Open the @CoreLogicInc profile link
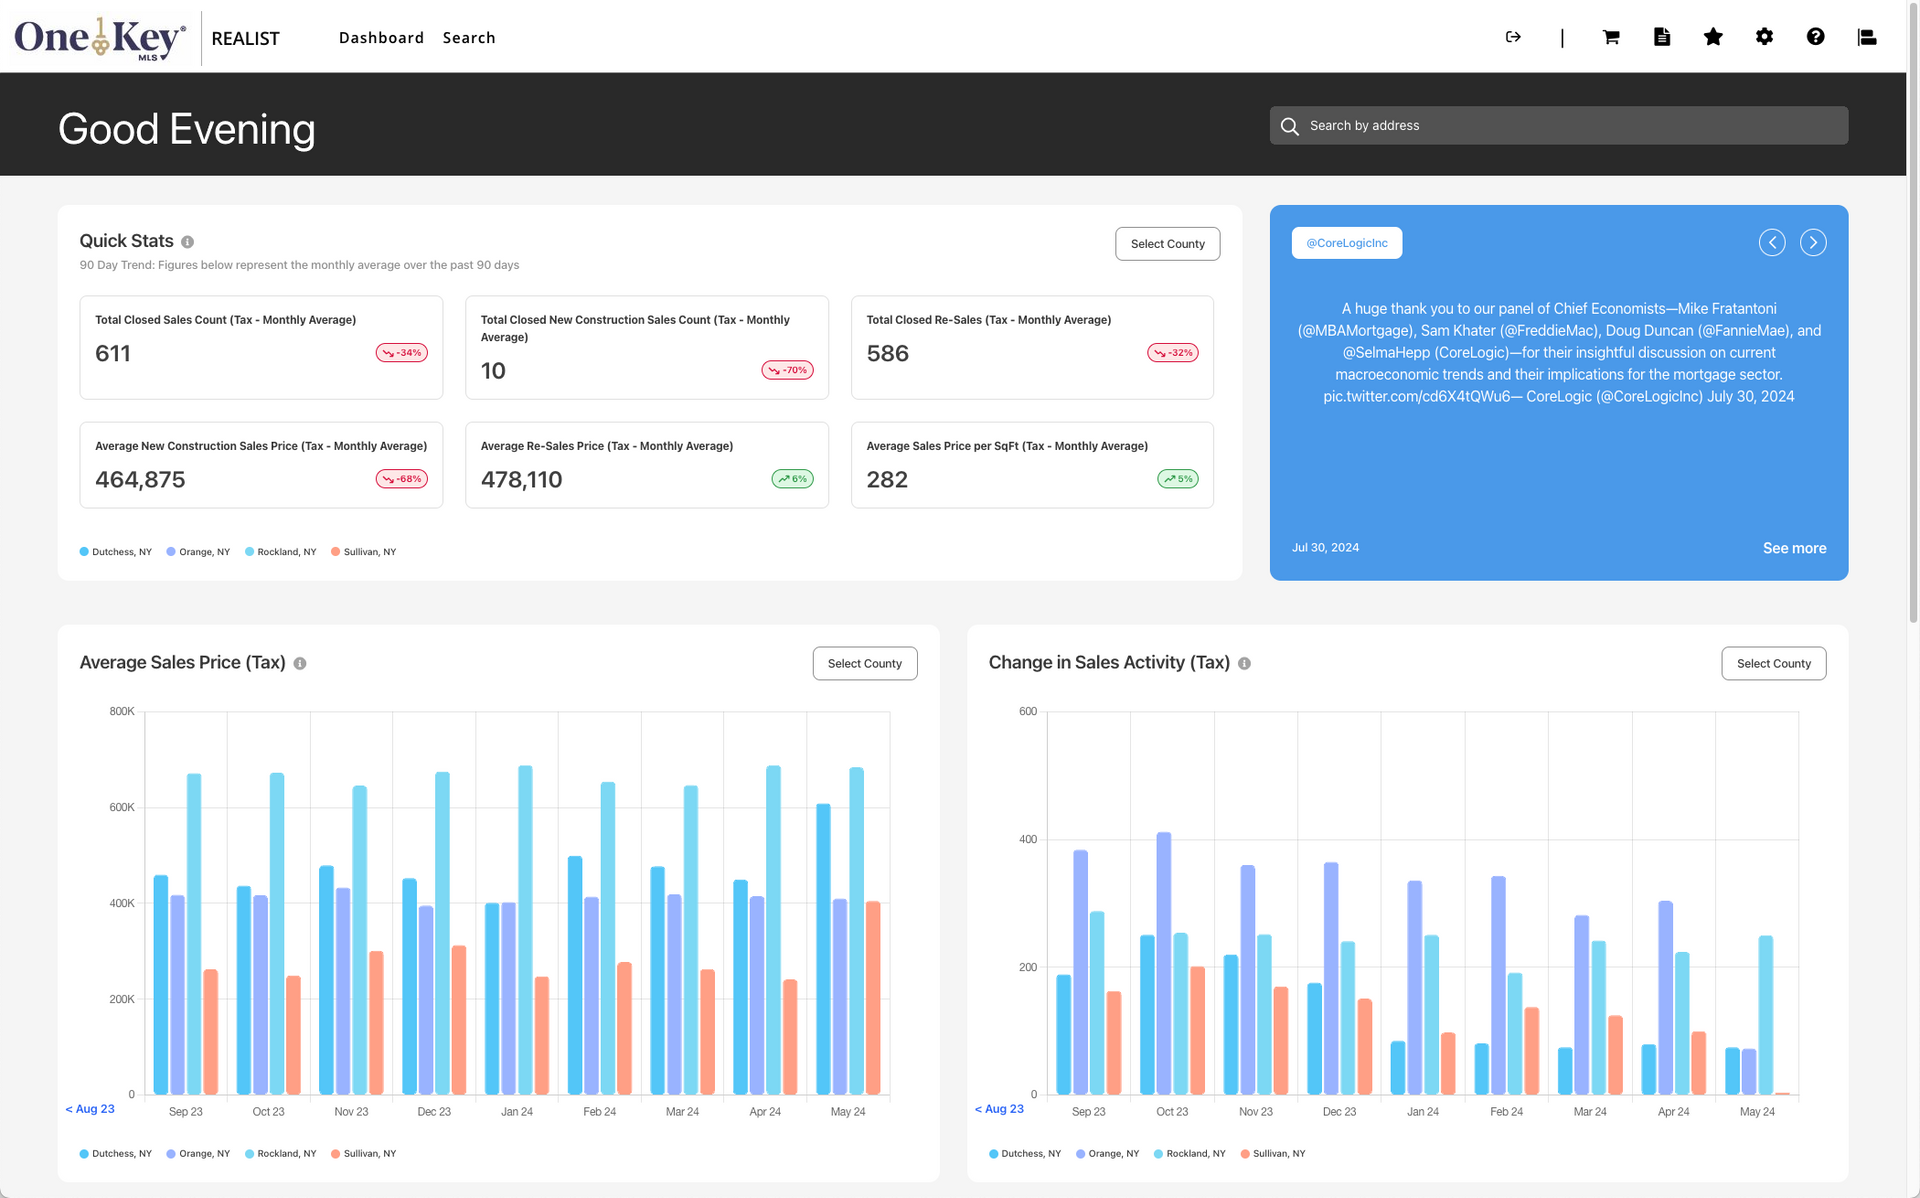Viewport: 1920px width, 1198px height. 1346,242
